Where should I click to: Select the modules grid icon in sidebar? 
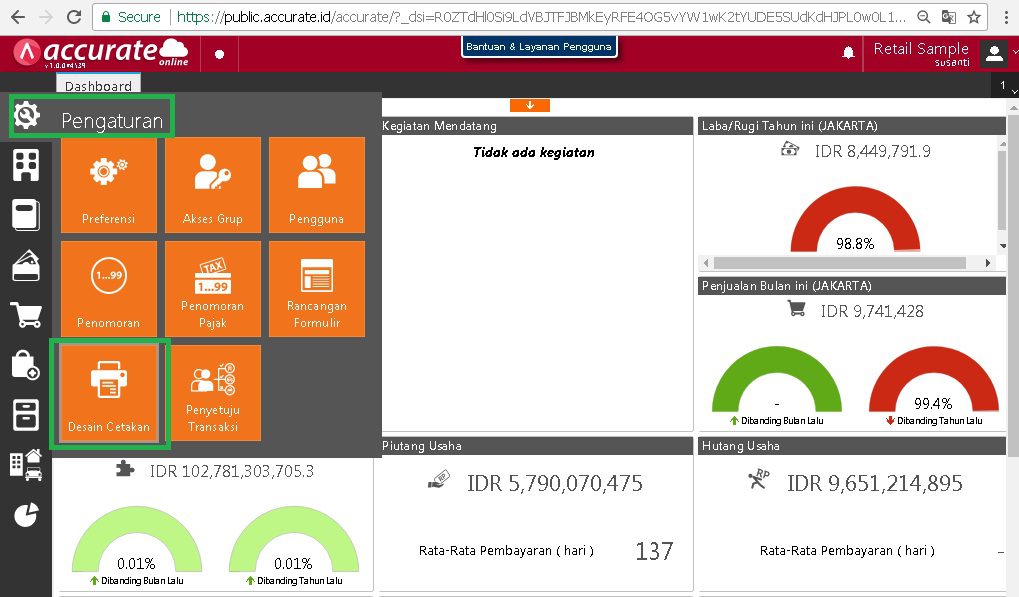click(x=26, y=162)
